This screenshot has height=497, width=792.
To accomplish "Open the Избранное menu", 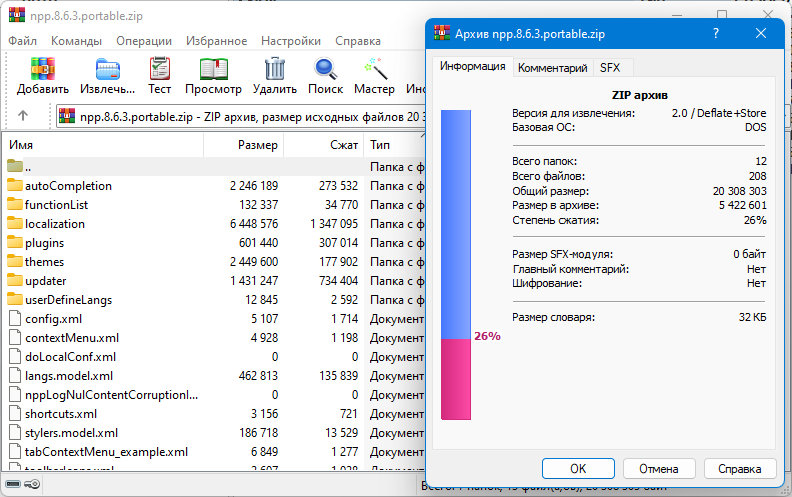I will coord(217,41).
